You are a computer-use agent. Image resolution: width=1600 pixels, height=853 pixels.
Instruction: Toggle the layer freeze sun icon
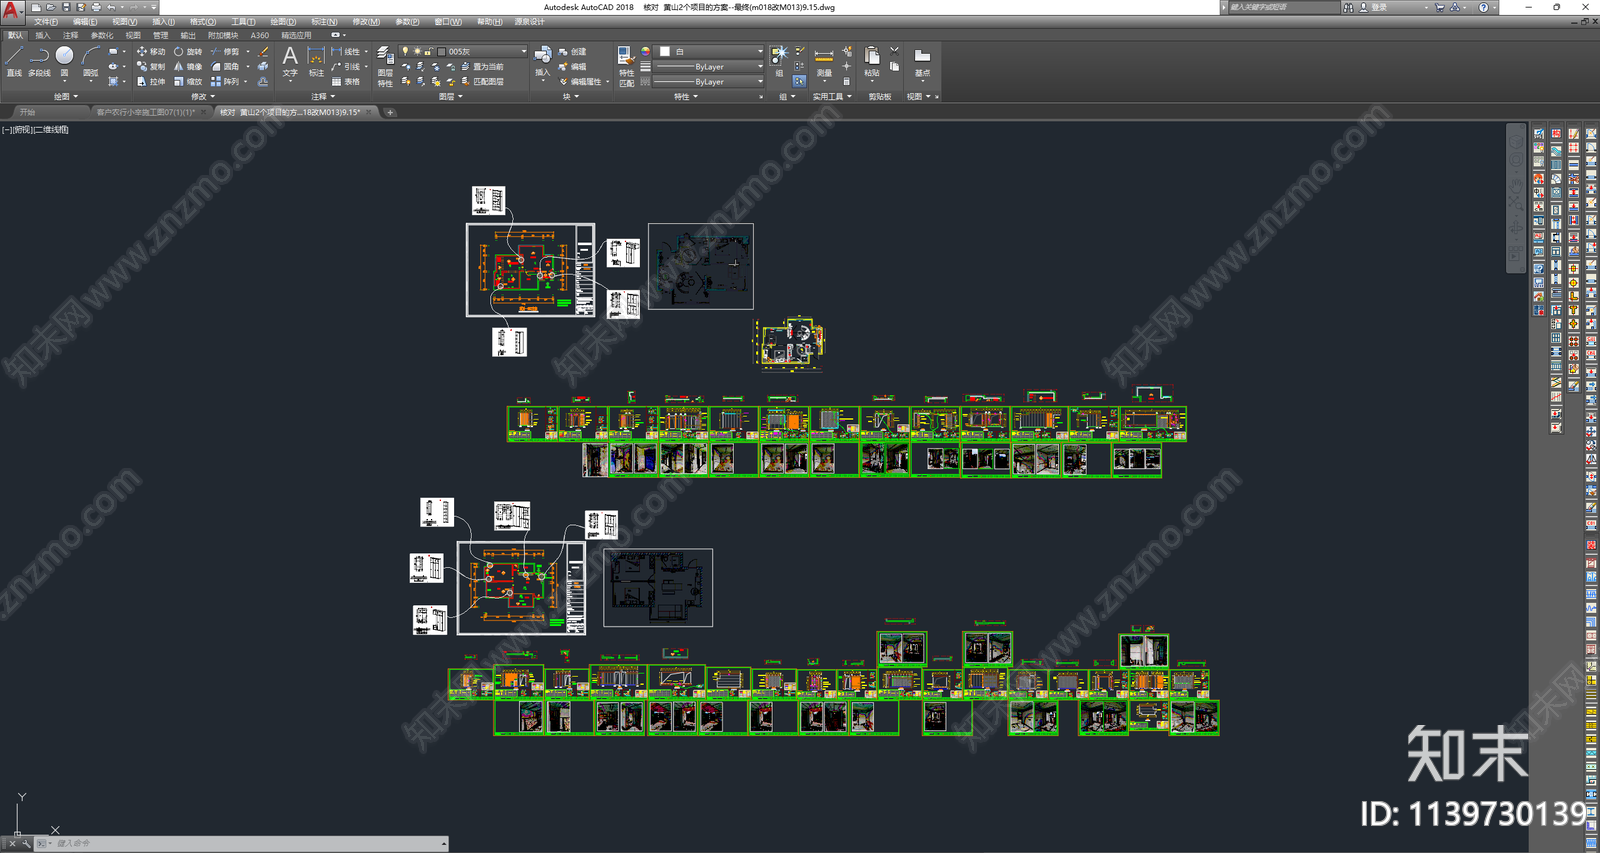click(417, 51)
